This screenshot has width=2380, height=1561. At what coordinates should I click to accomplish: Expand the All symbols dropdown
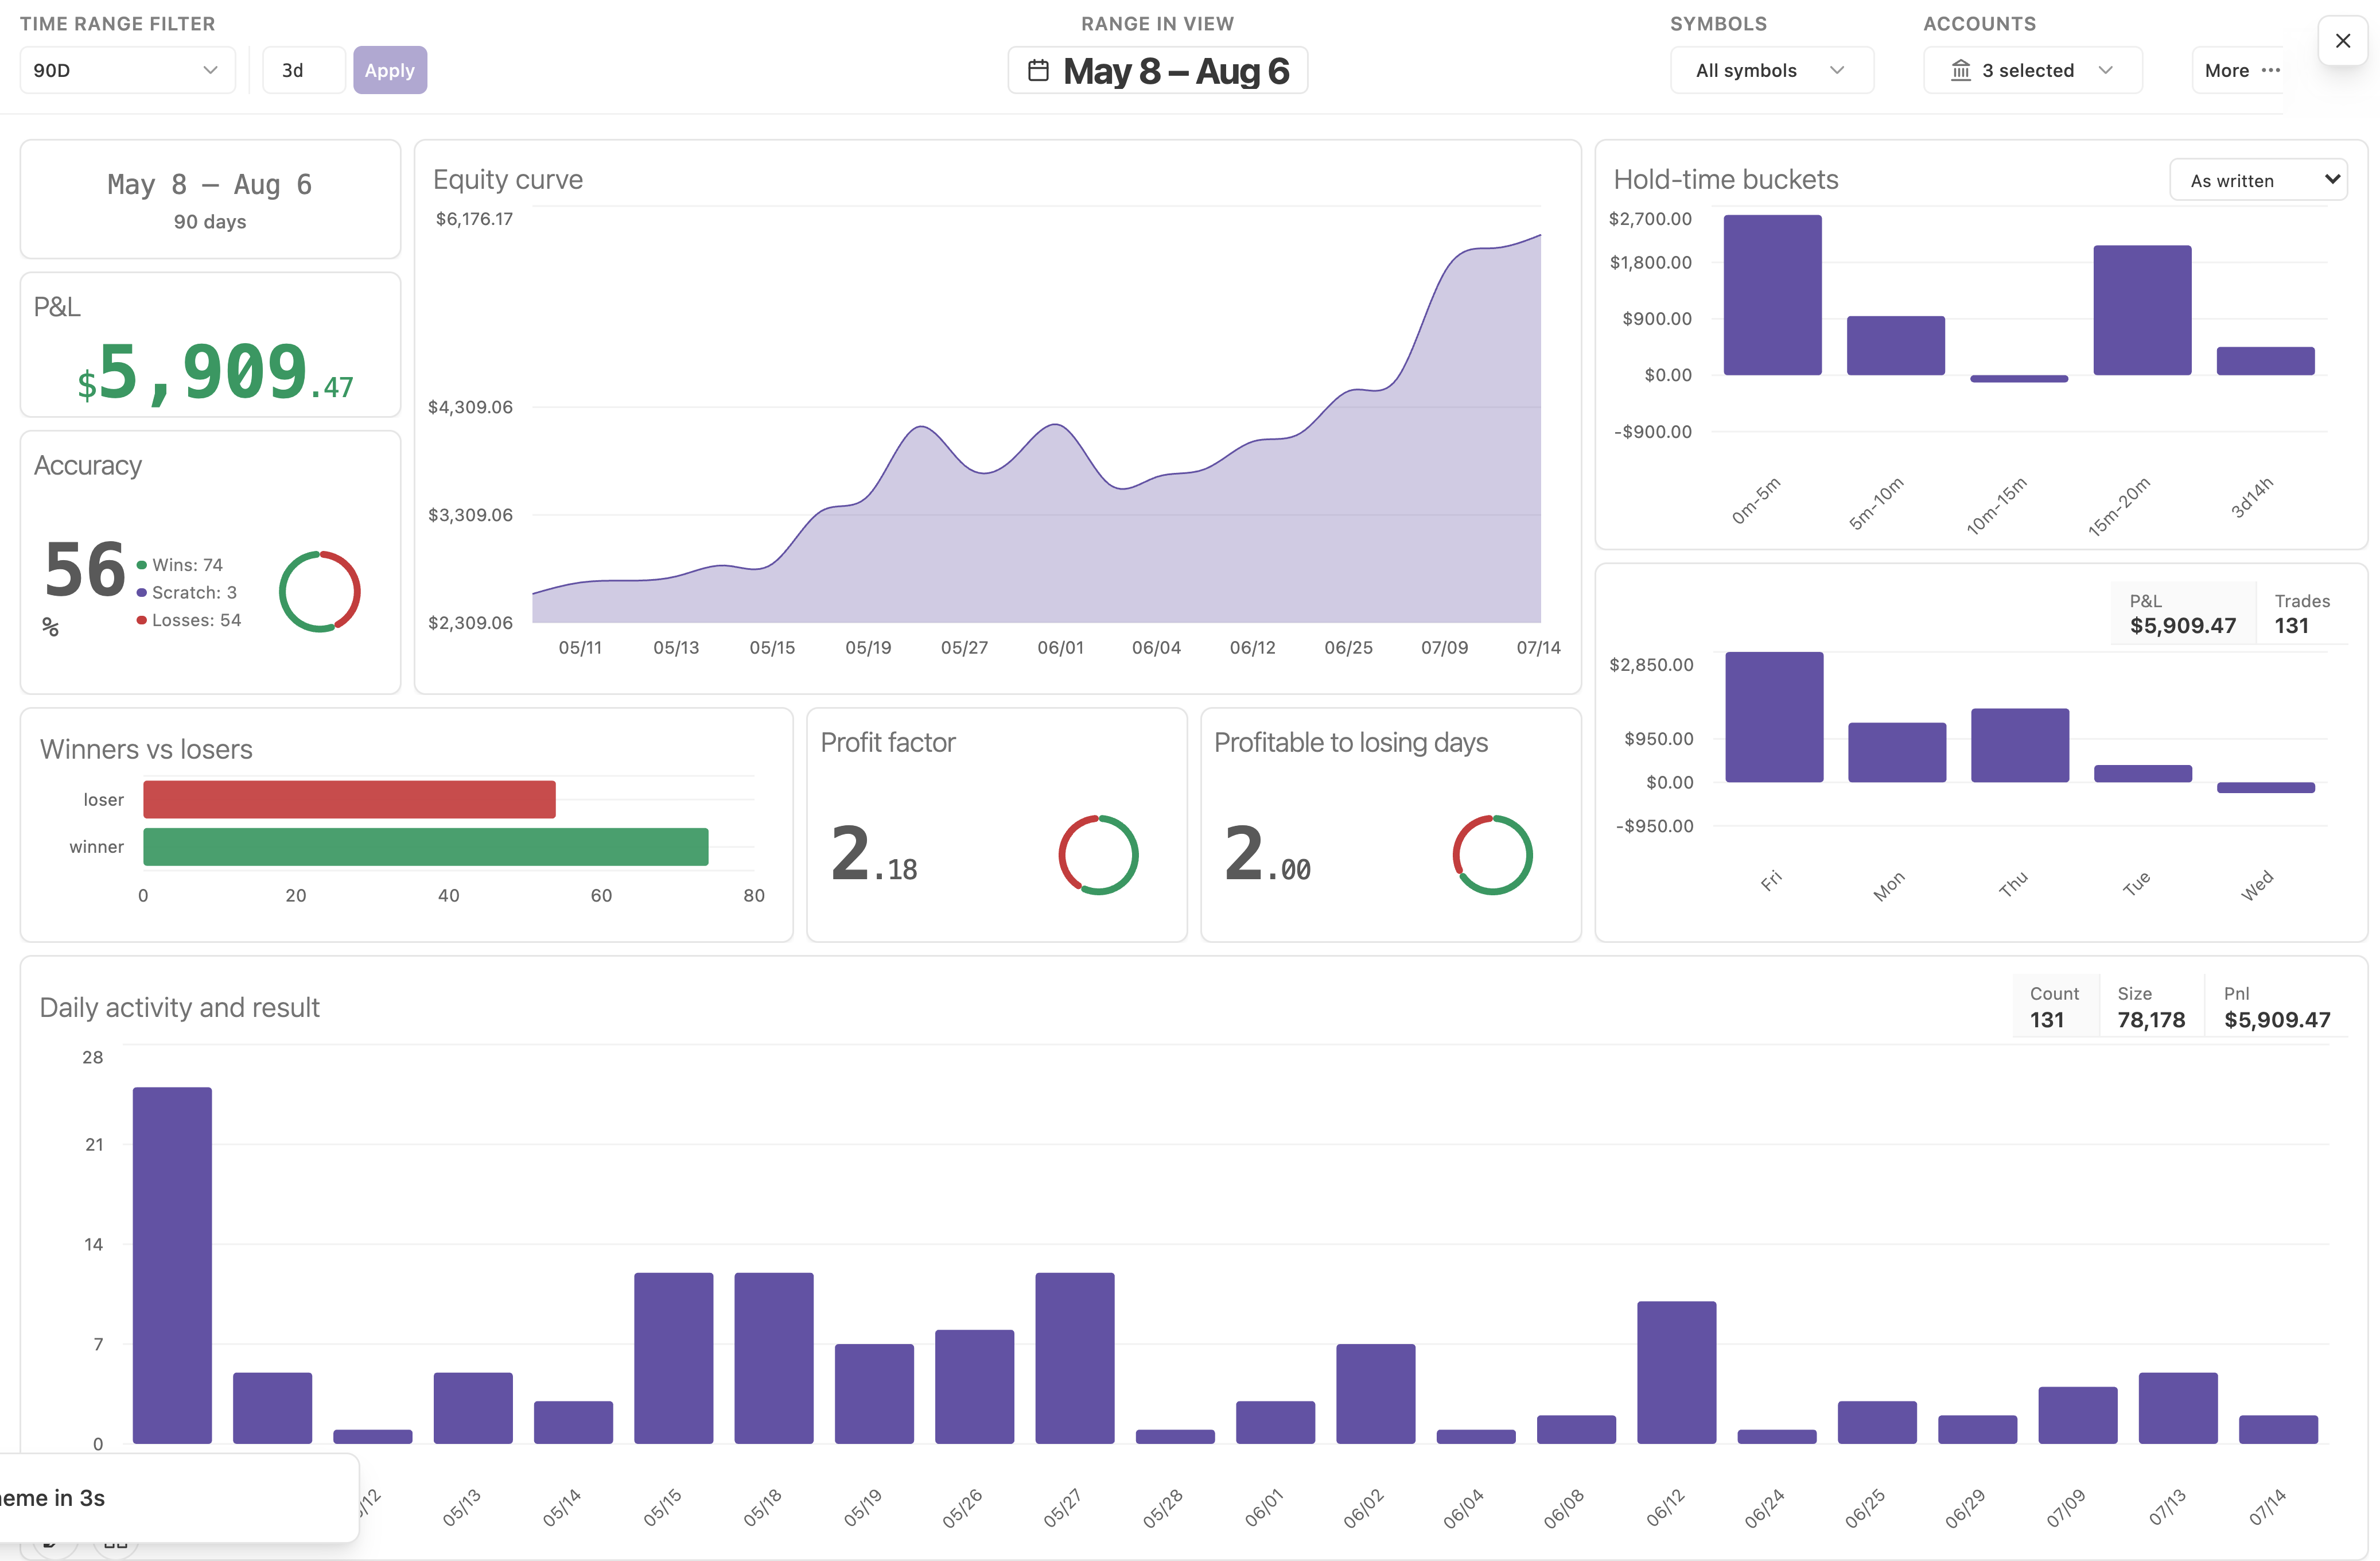(x=1771, y=70)
